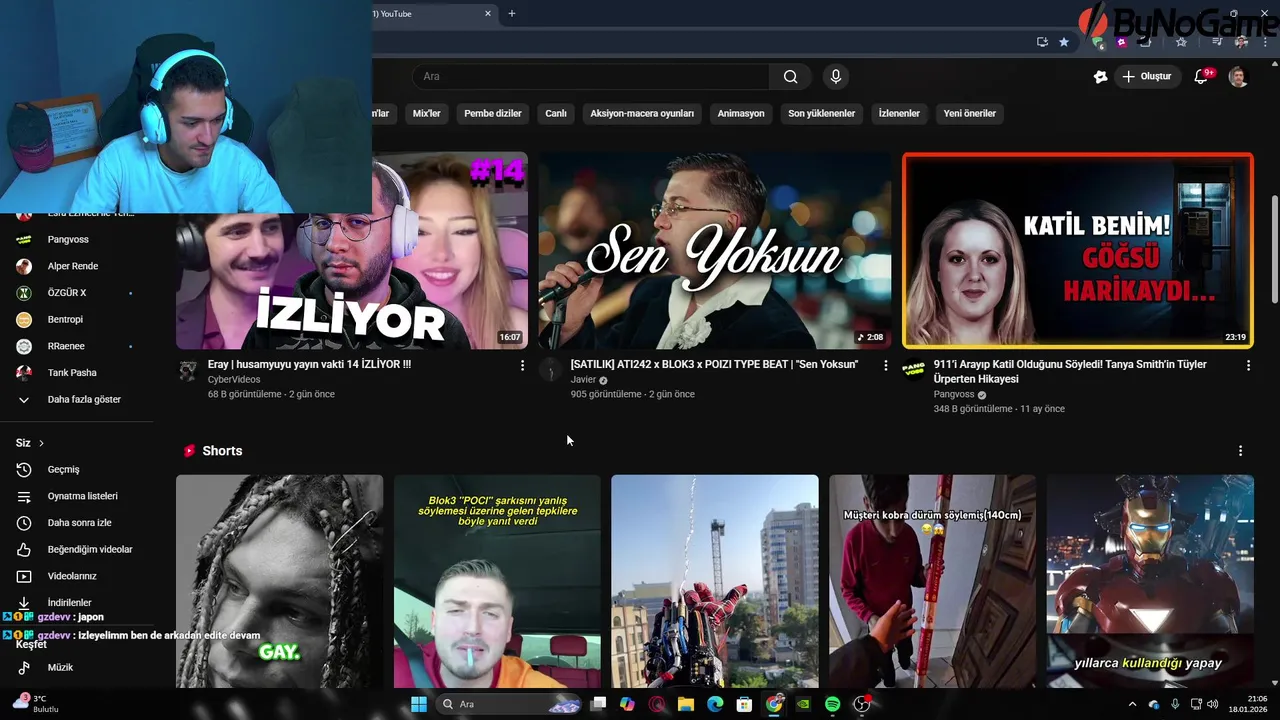
Task: Open the notifications bell showing 9+
Action: (x=1203, y=77)
